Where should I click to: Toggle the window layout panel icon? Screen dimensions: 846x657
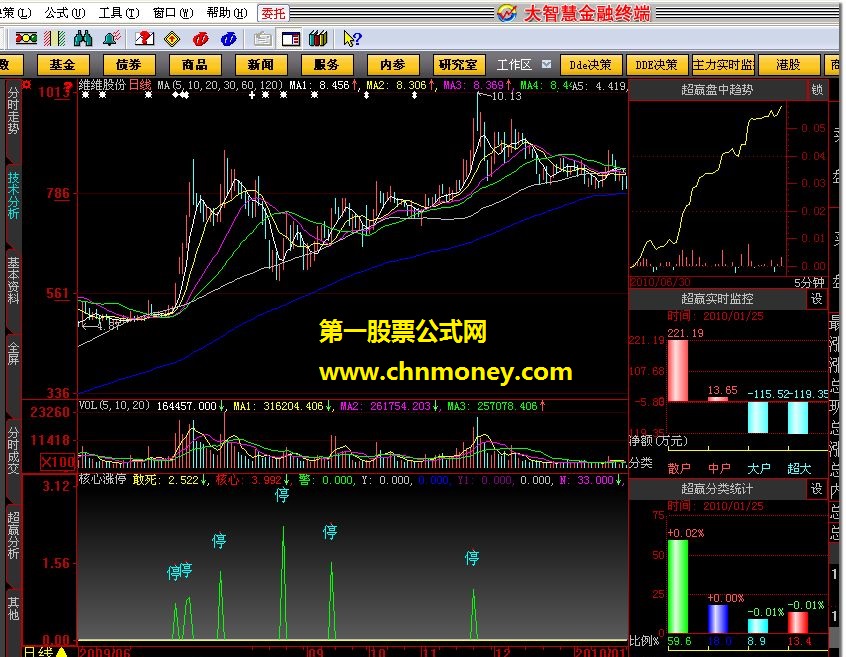(x=291, y=39)
